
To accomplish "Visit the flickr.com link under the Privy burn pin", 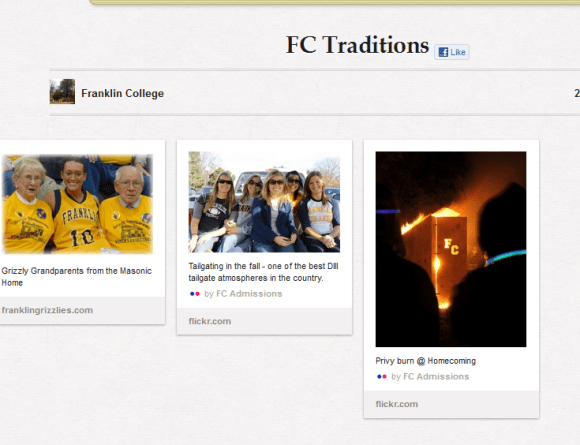I will coord(397,404).
